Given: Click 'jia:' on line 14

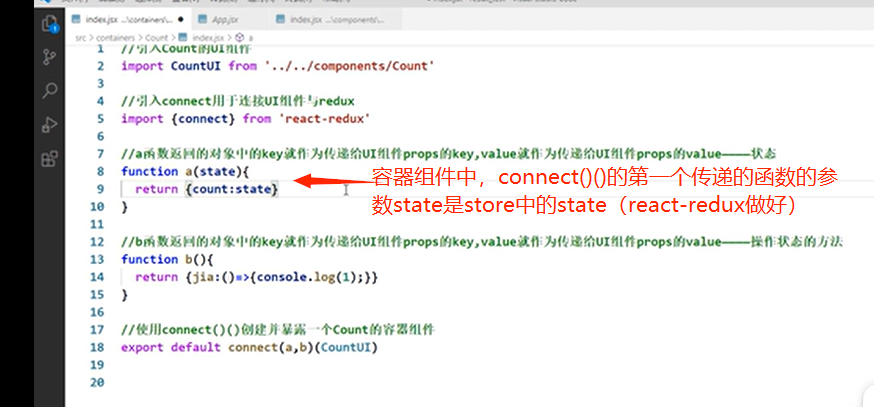Looking at the screenshot, I should pos(206,277).
